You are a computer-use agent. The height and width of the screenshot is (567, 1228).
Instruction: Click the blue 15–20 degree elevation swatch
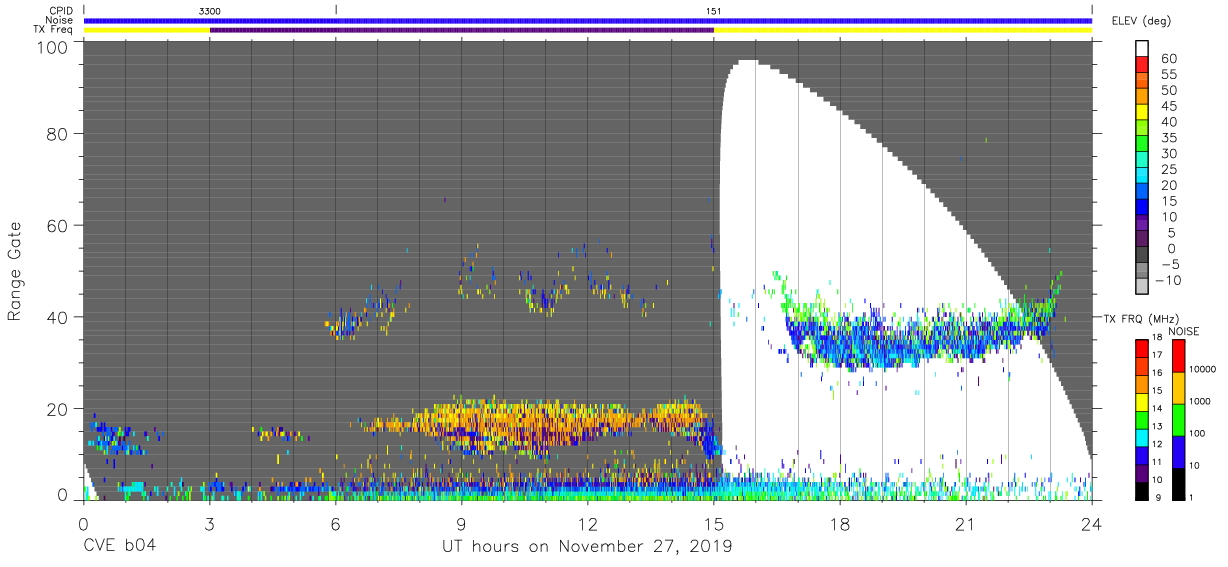pyautogui.click(x=1142, y=192)
